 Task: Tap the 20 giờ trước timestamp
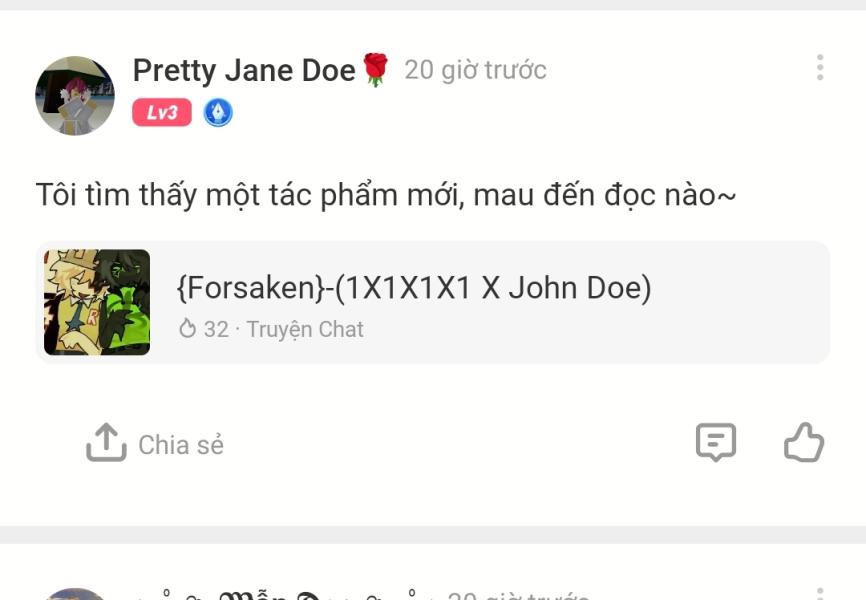click(x=476, y=70)
